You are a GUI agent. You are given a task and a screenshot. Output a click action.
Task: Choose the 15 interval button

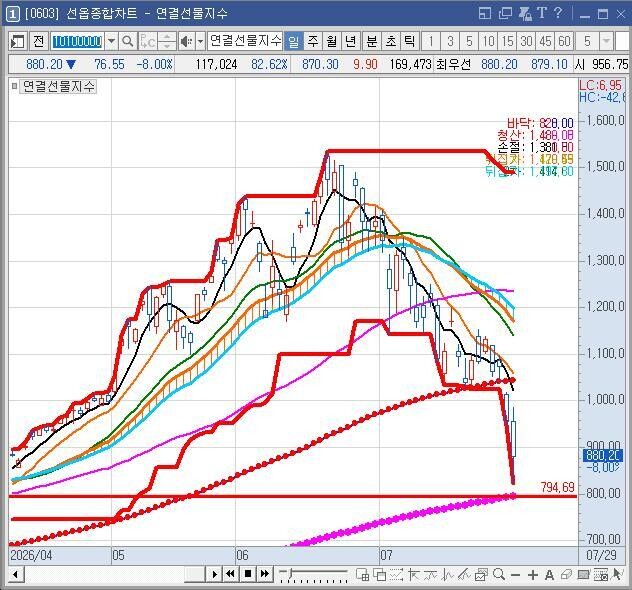click(x=507, y=41)
